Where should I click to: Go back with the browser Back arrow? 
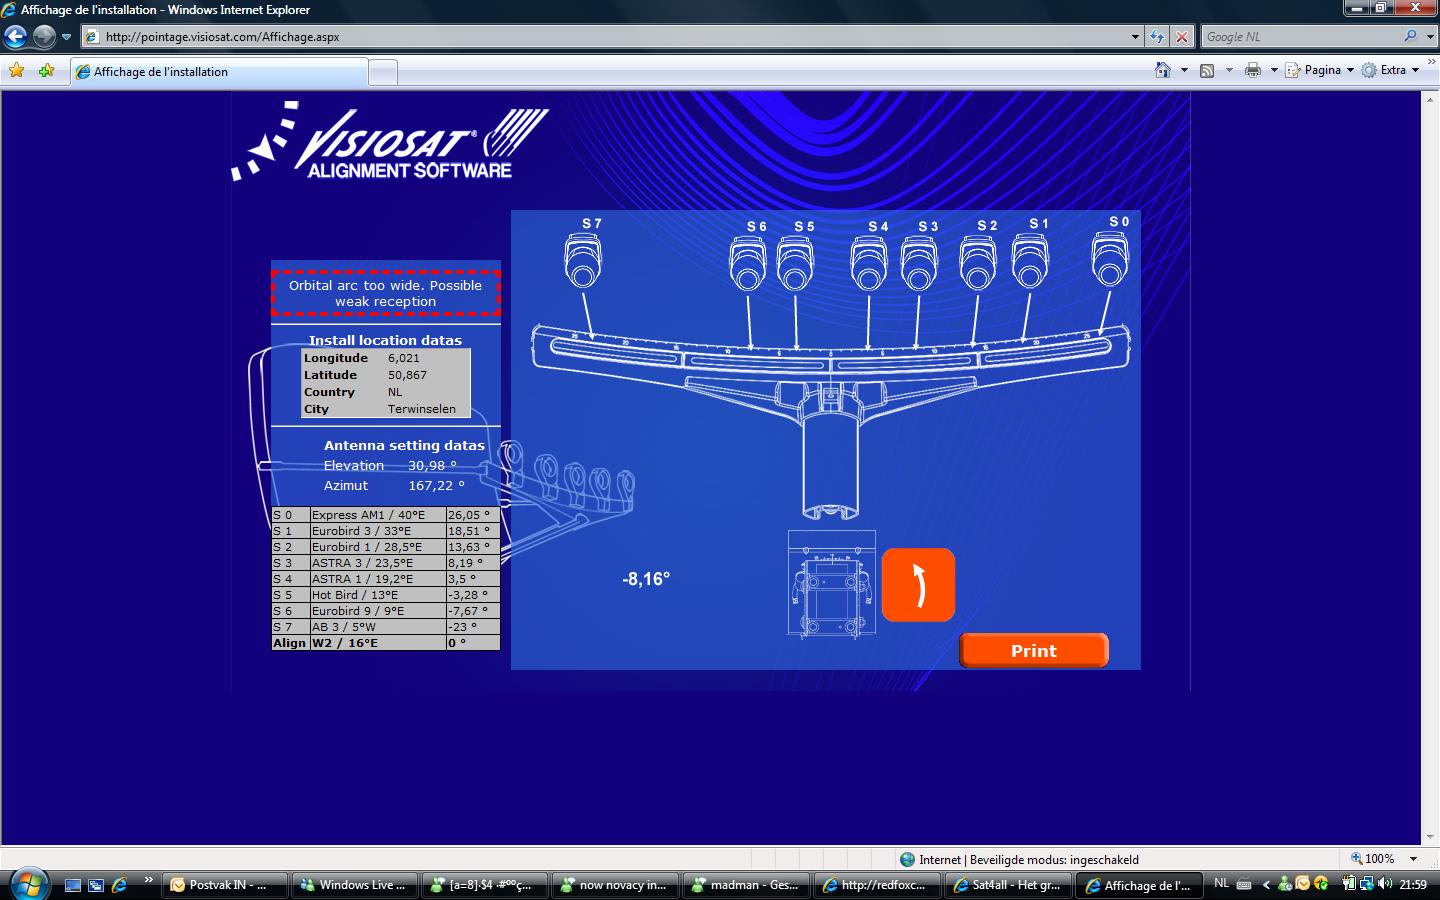point(15,37)
